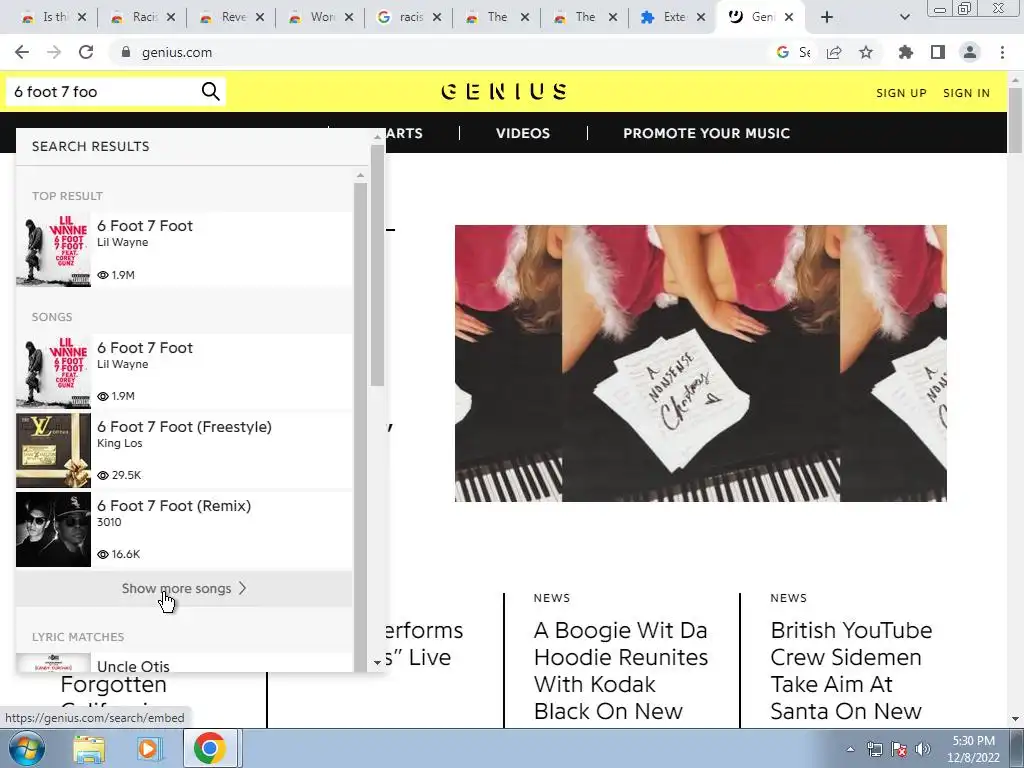Screen dimensions: 1024x768
Task: Click the browser back arrow
Action: [x=22, y=52]
